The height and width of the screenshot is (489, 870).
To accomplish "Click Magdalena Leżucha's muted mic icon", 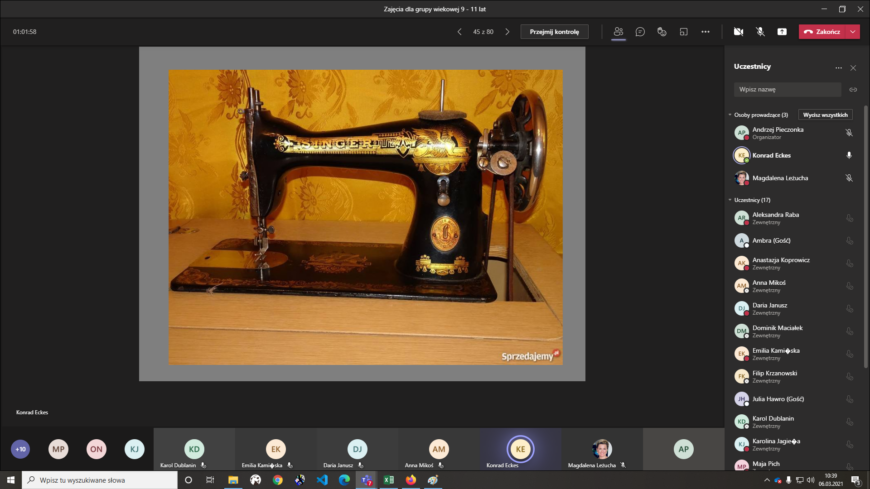I will [849, 178].
